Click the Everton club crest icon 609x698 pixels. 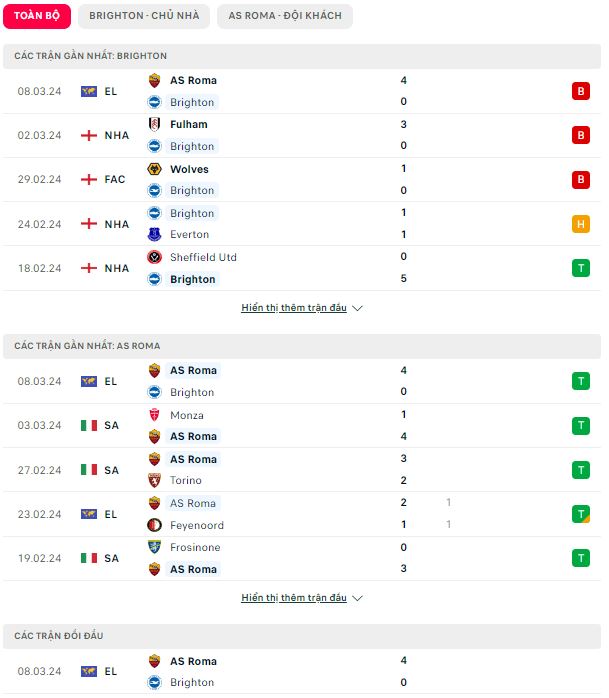point(154,234)
